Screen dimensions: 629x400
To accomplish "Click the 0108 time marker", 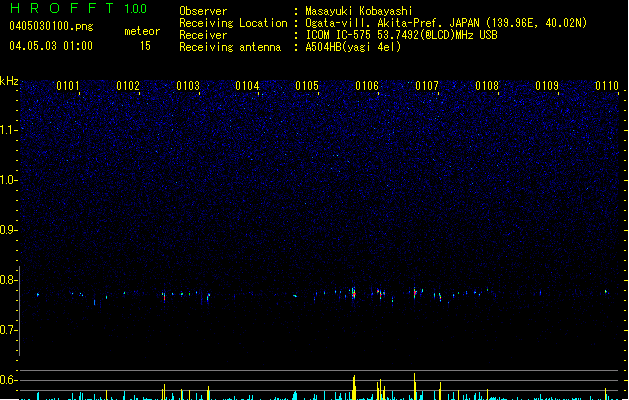I will pos(487,86).
